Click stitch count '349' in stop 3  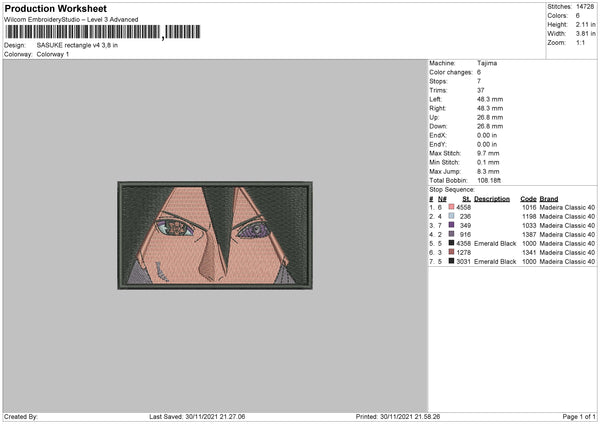(465, 225)
